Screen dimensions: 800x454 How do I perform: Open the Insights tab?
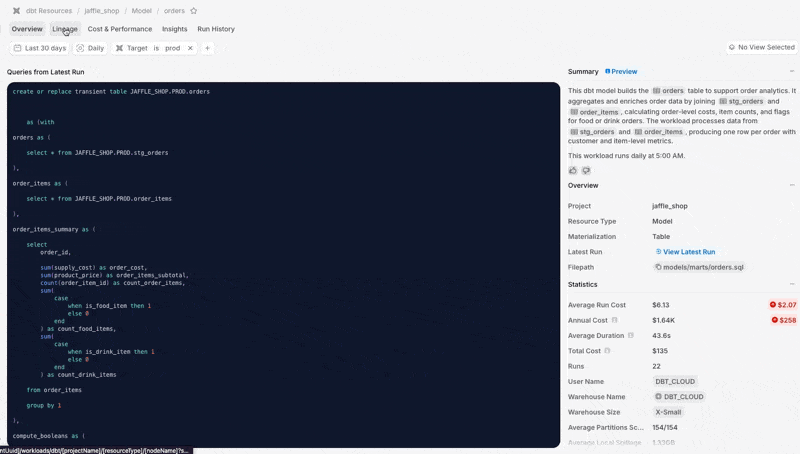[x=174, y=29]
